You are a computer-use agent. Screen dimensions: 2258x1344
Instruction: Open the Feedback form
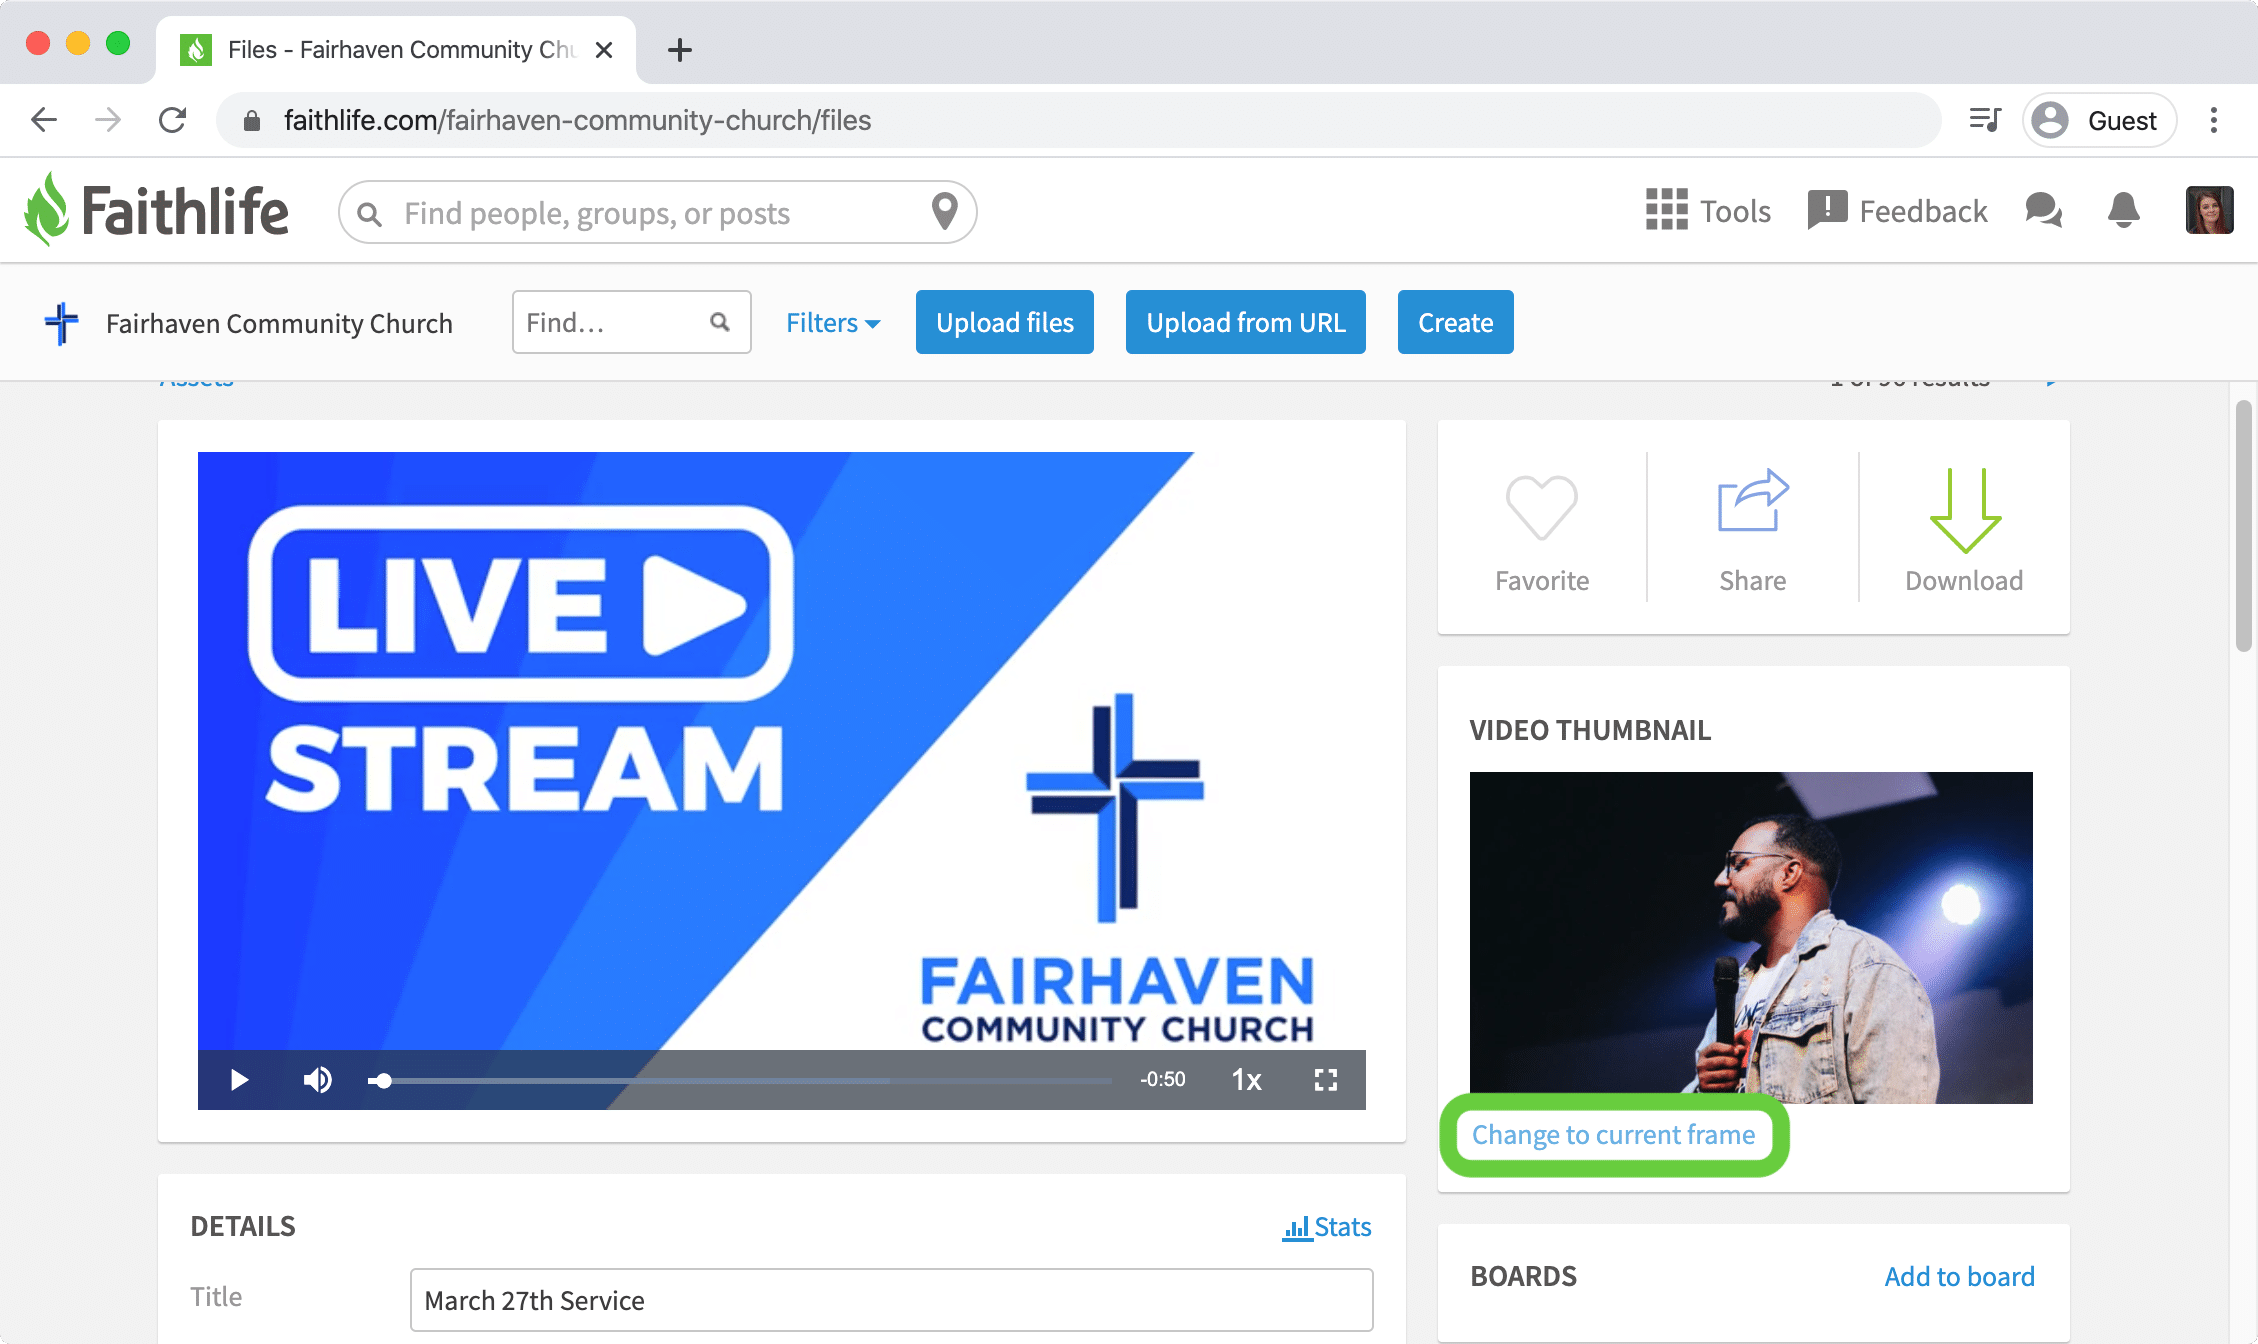pos(1897,211)
